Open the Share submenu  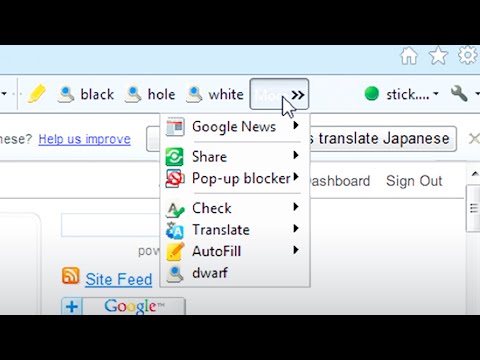(x=235, y=156)
